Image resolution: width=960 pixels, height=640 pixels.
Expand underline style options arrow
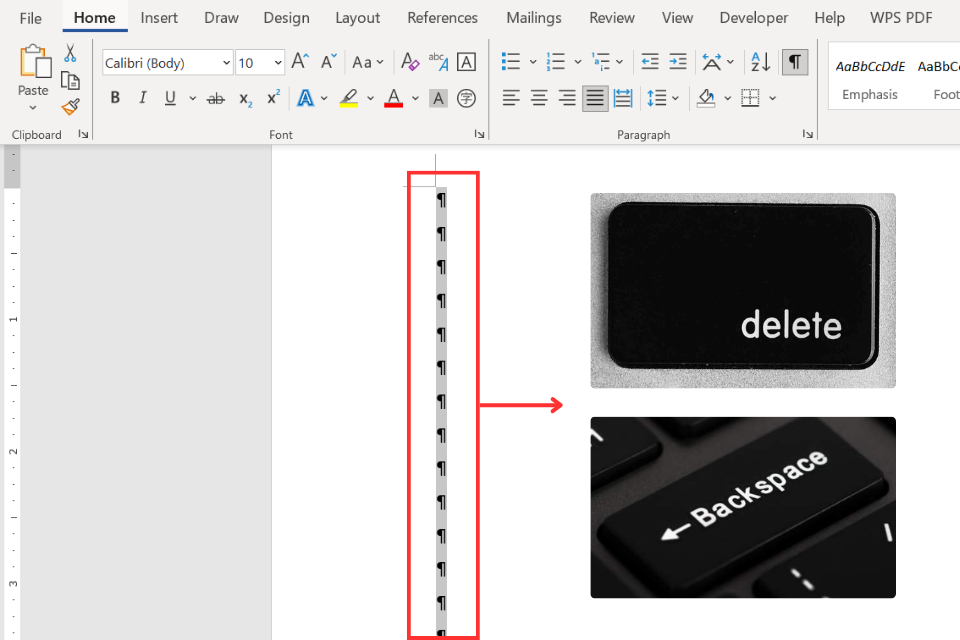click(x=192, y=98)
